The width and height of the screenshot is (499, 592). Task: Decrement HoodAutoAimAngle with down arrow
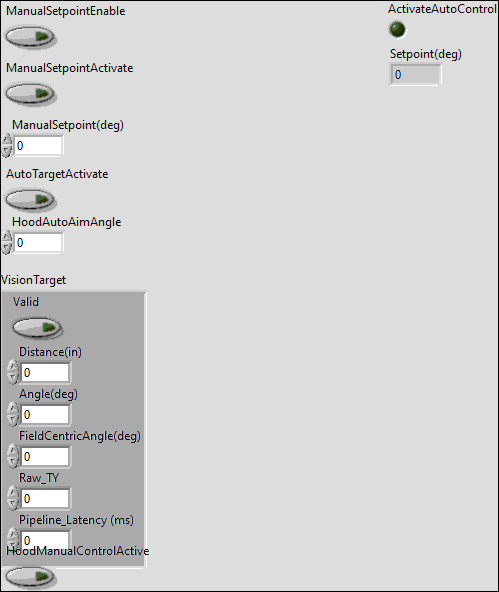pos(7,248)
